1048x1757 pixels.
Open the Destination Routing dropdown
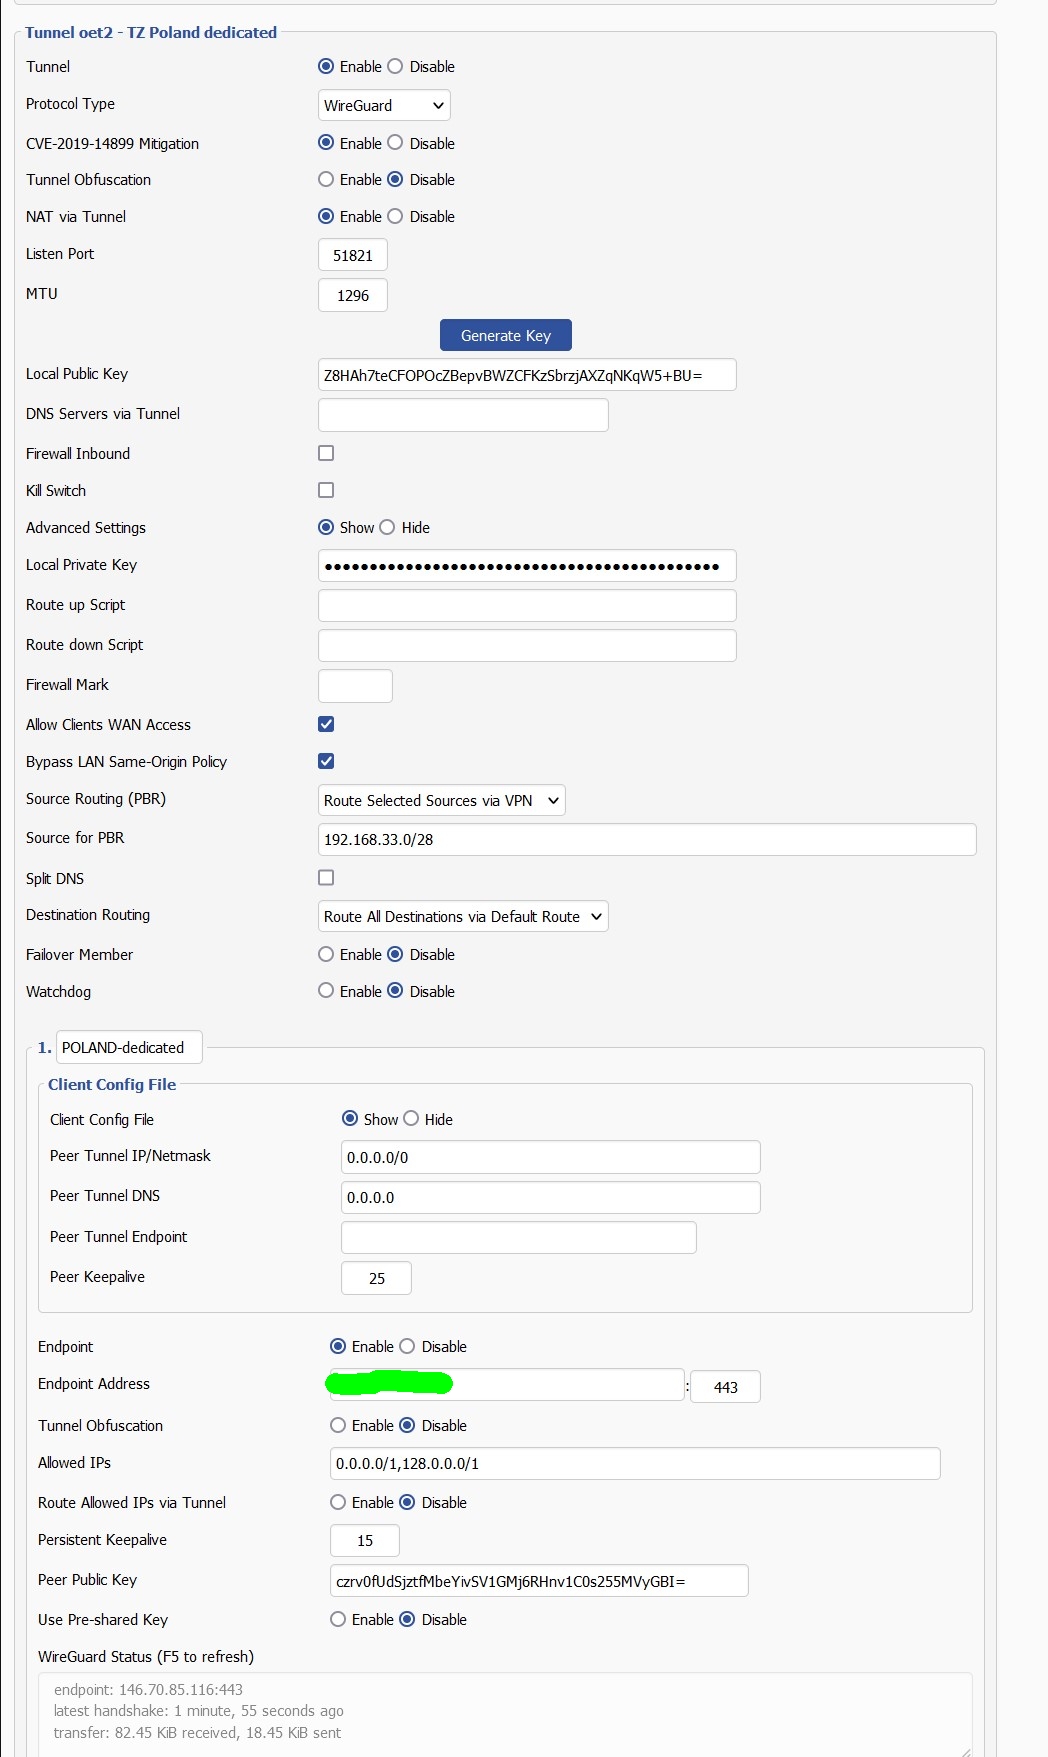[x=462, y=917]
